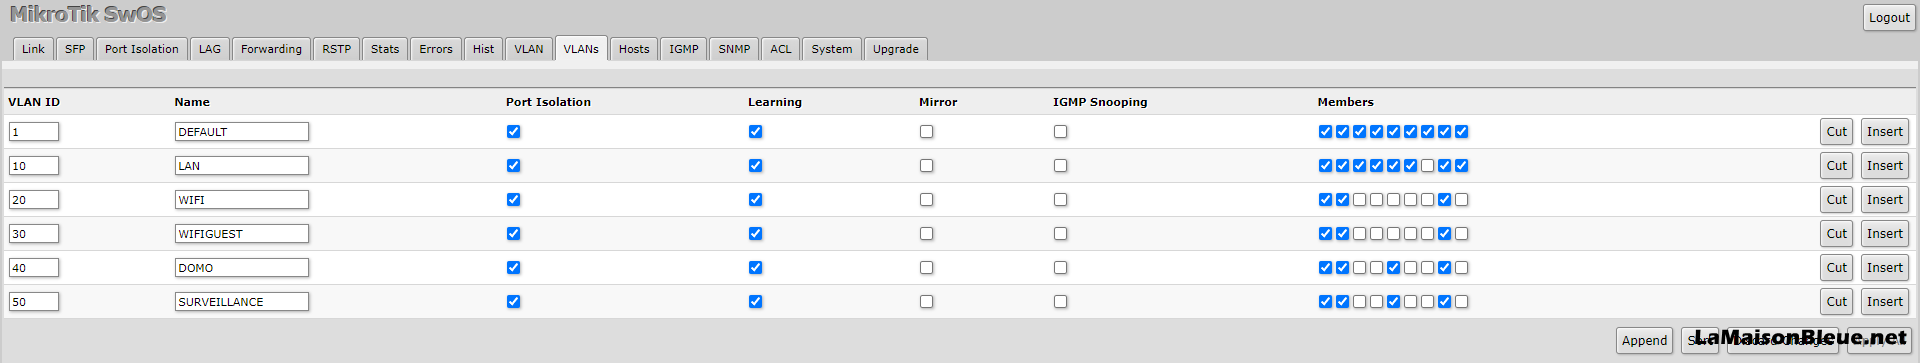Disable Learning for DOMO VLAN
Image resolution: width=1920 pixels, height=363 pixels.
755,268
